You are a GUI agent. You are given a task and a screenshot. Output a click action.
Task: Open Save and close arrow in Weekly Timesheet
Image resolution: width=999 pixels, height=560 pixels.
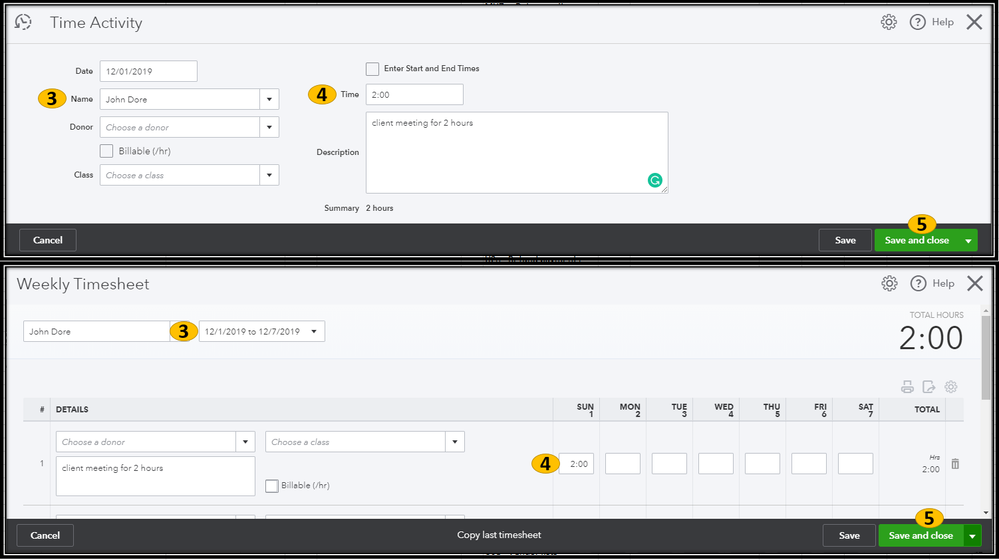pyautogui.click(x=972, y=535)
